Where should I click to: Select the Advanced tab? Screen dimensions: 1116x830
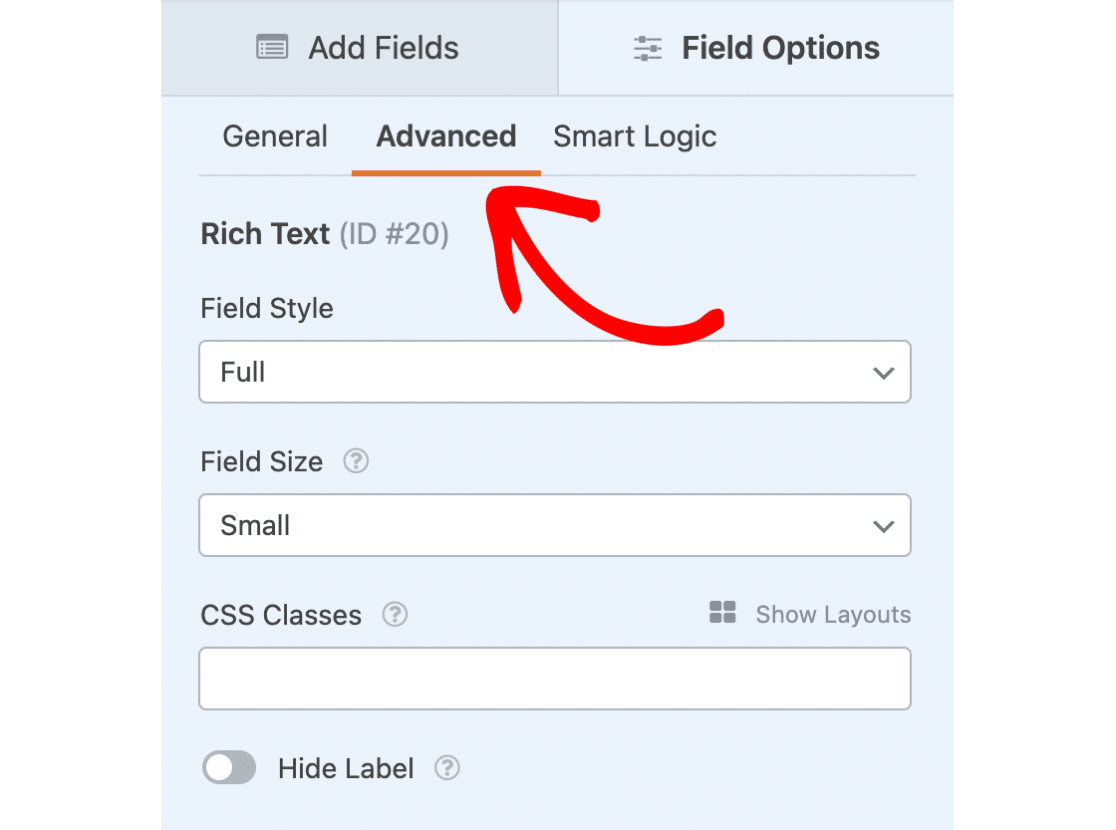[446, 137]
